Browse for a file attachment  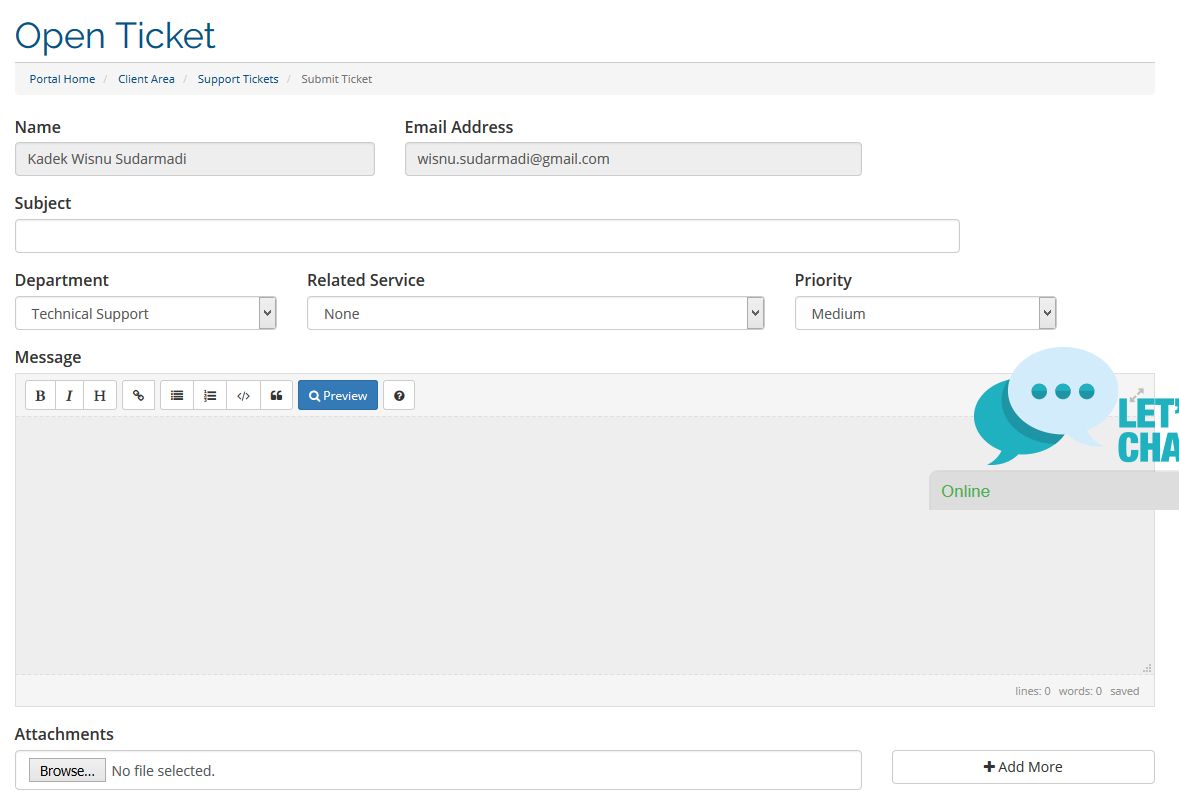point(67,770)
